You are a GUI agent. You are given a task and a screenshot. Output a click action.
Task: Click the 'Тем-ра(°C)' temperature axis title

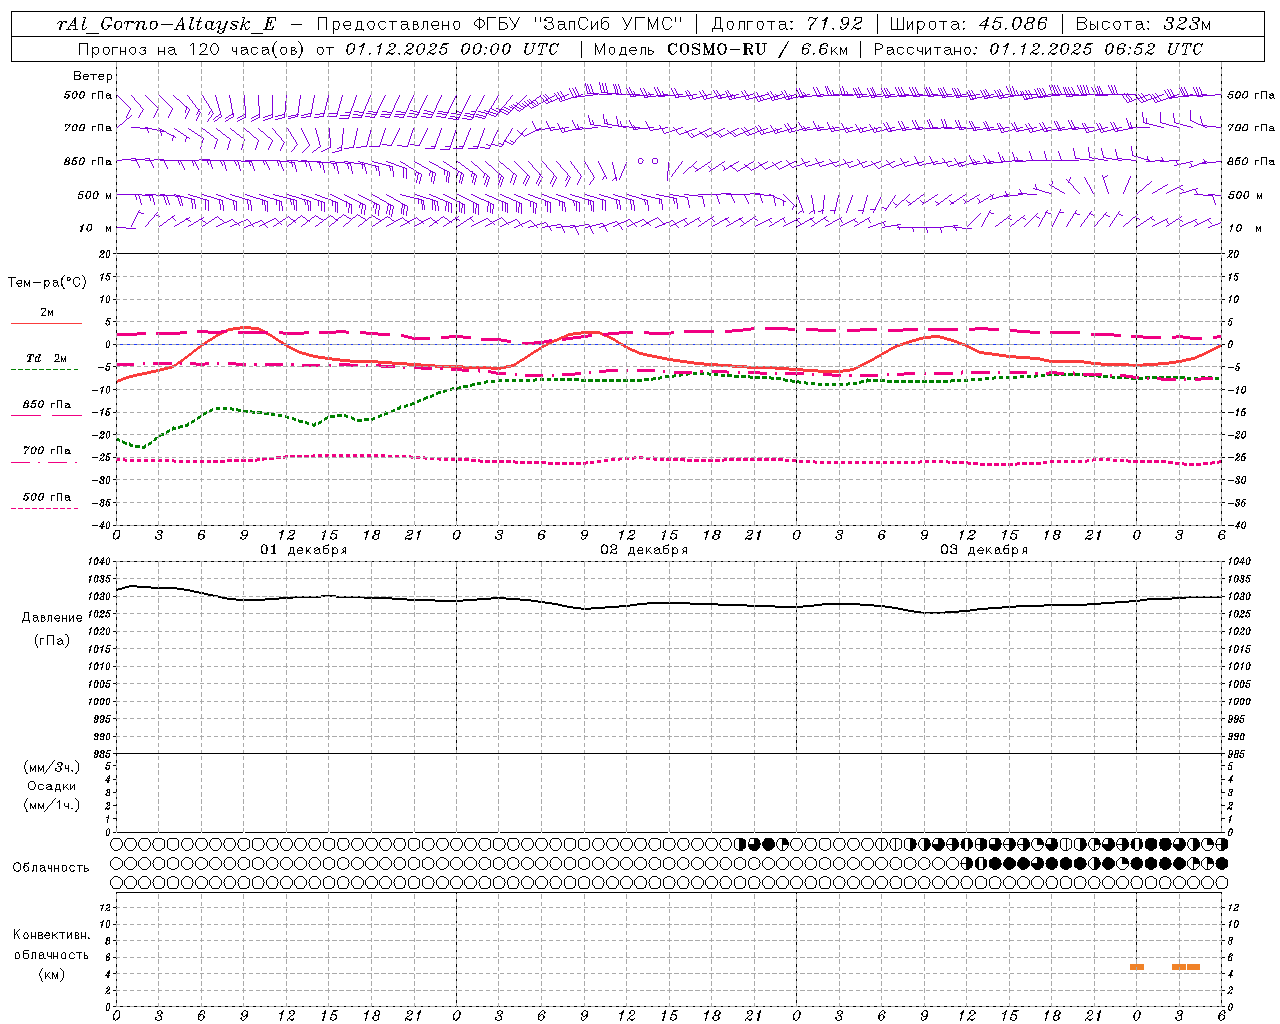pos(47,283)
